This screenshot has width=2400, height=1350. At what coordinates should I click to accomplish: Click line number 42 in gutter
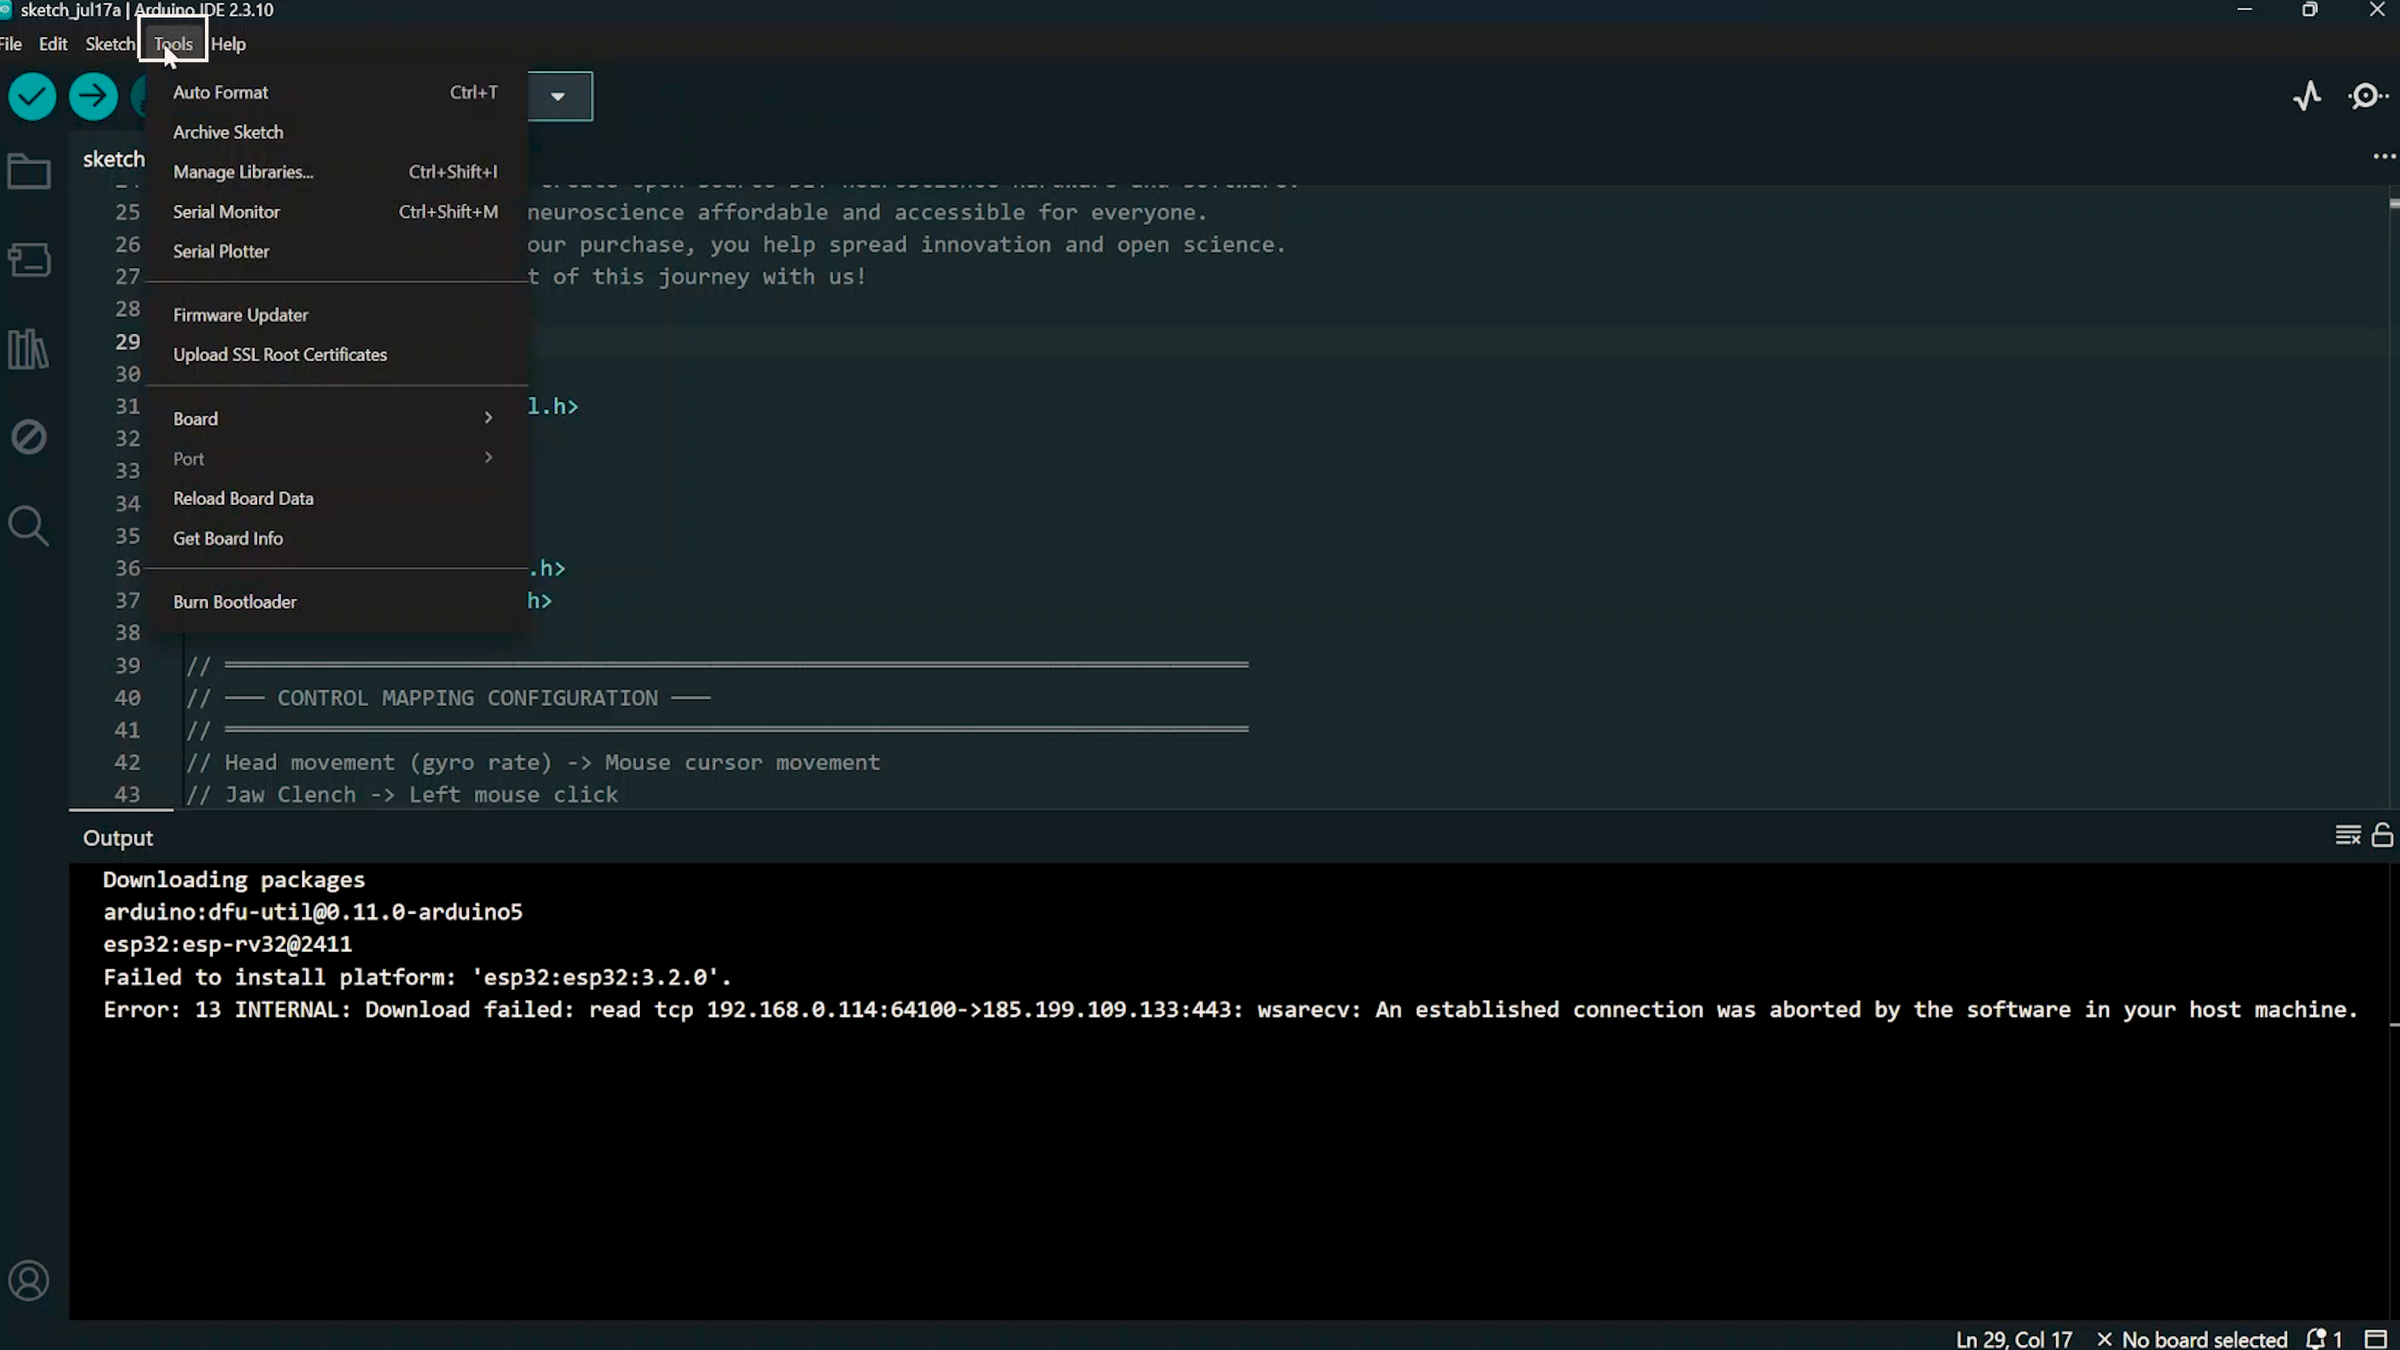coord(127,762)
